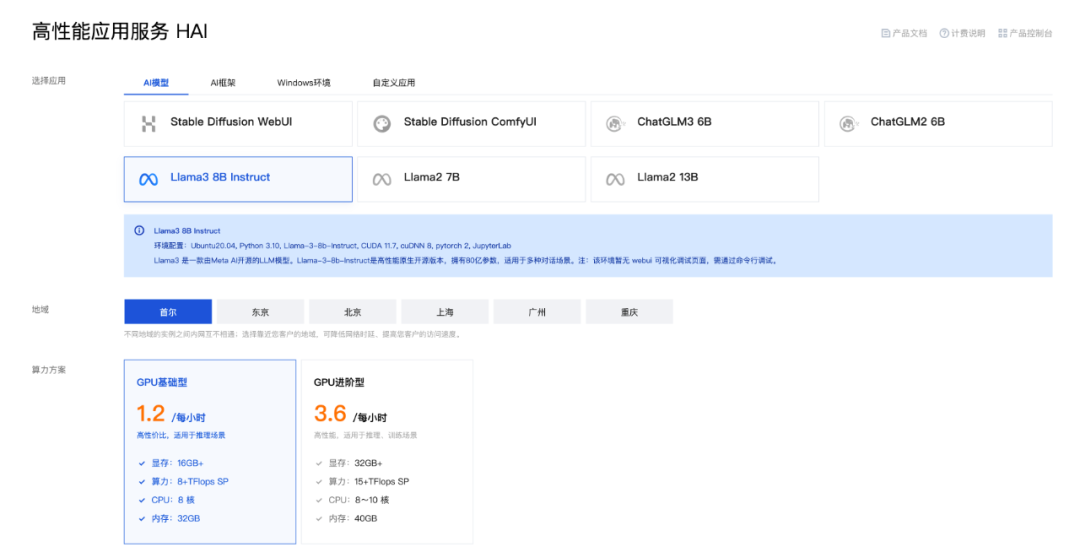Click the Meta logo on Llama2 7B
Viewport: 1080px width, 558px height.
click(x=382, y=179)
